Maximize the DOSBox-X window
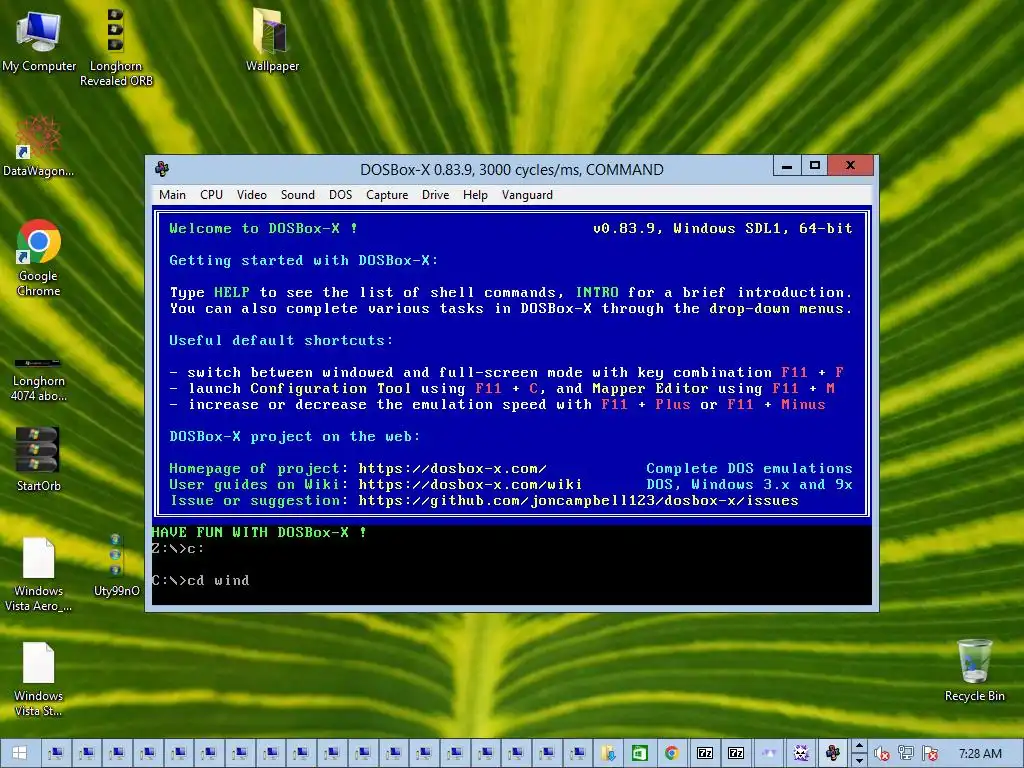1024x768 pixels. pyautogui.click(x=814, y=166)
